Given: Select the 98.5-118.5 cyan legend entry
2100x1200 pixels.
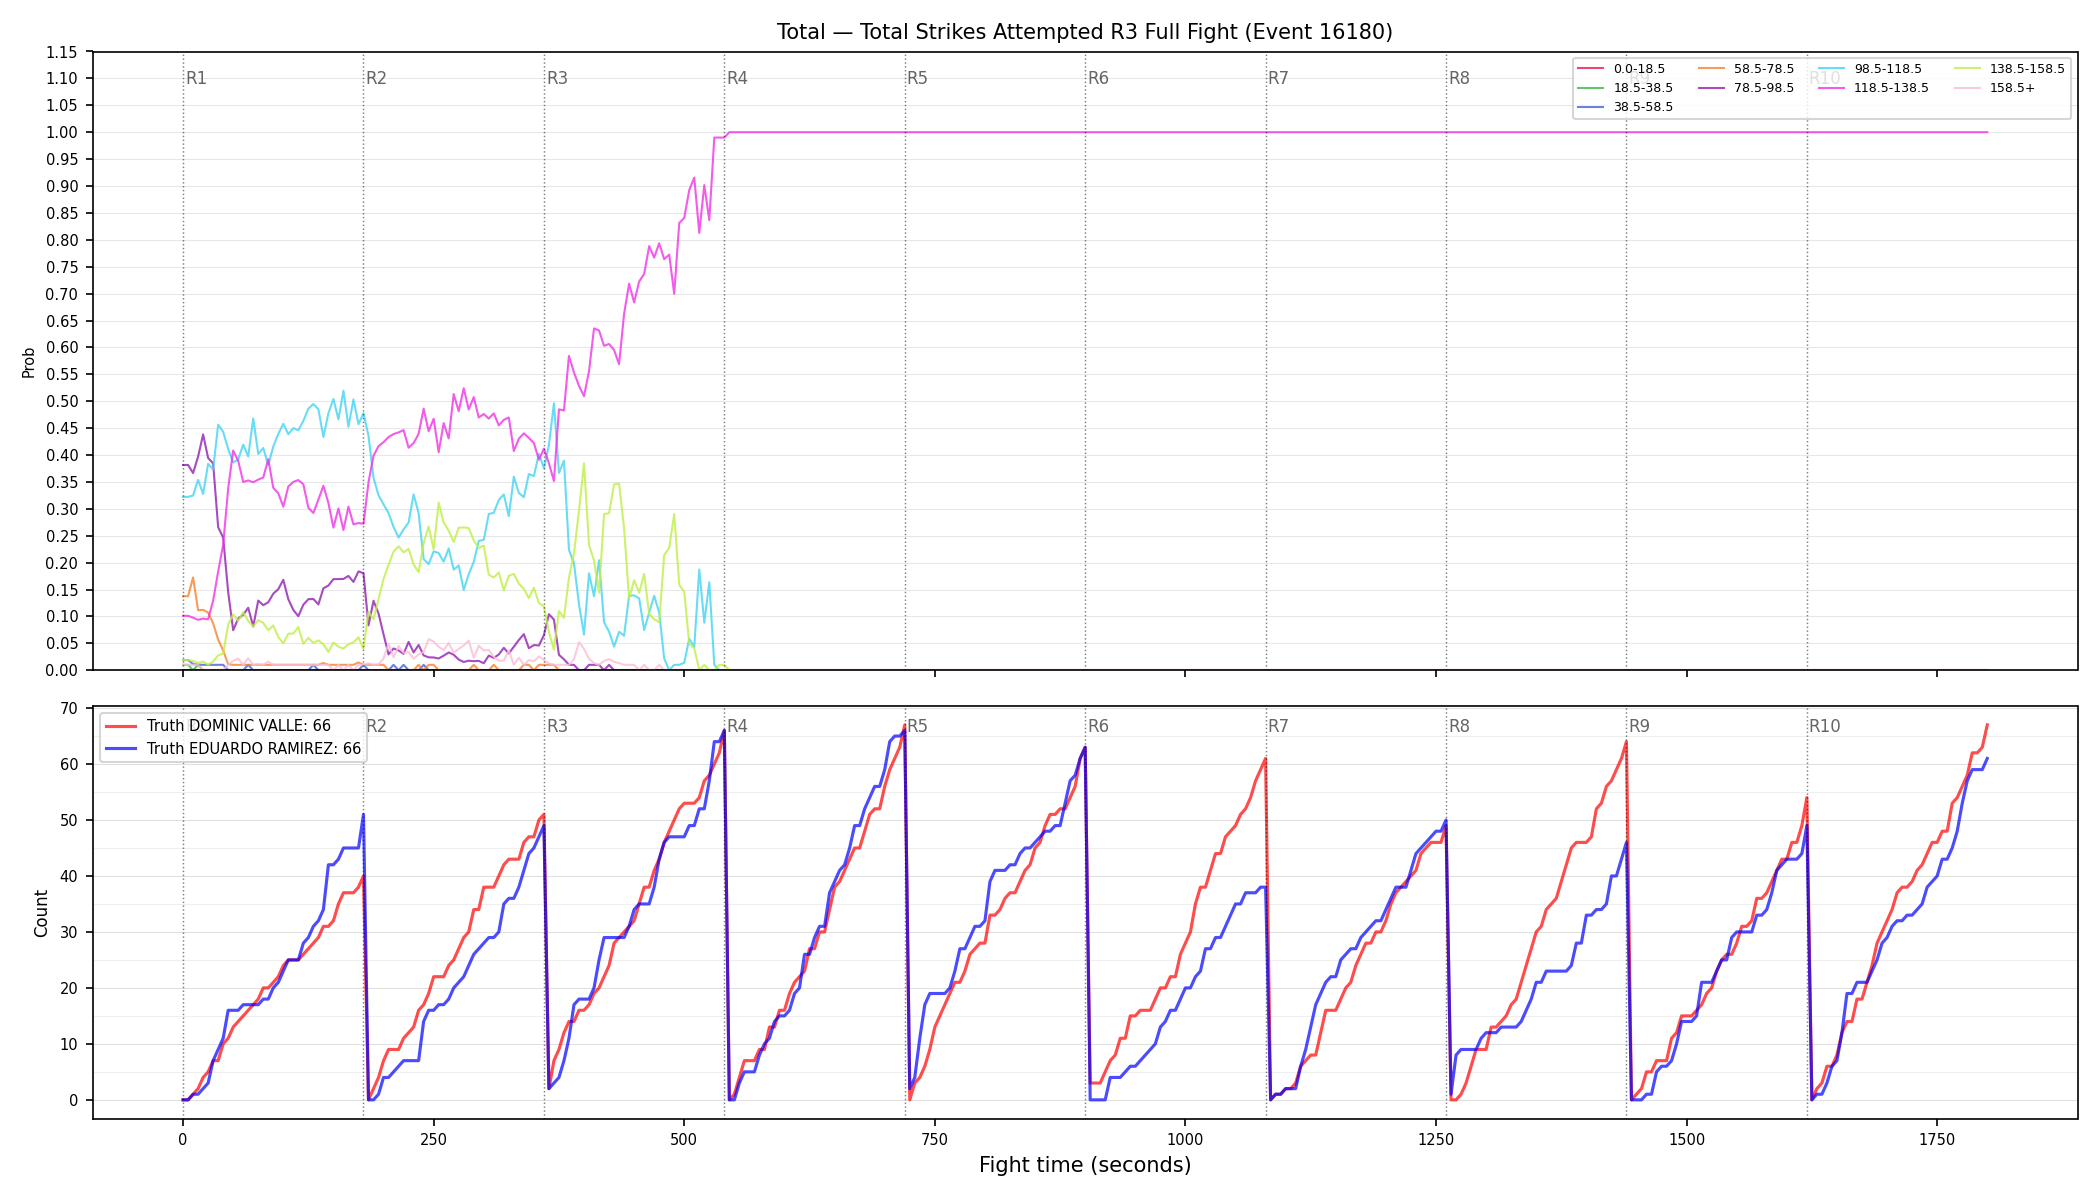Looking at the screenshot, I should tap(1869, 69).
